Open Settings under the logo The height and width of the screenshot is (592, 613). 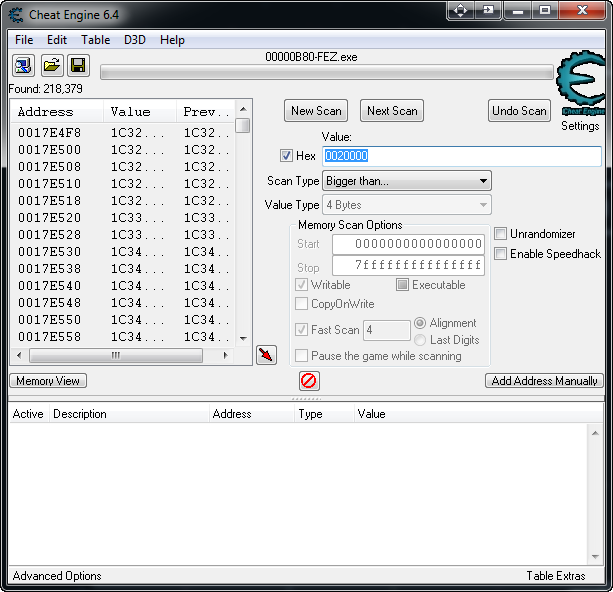[x=580, y=126]
